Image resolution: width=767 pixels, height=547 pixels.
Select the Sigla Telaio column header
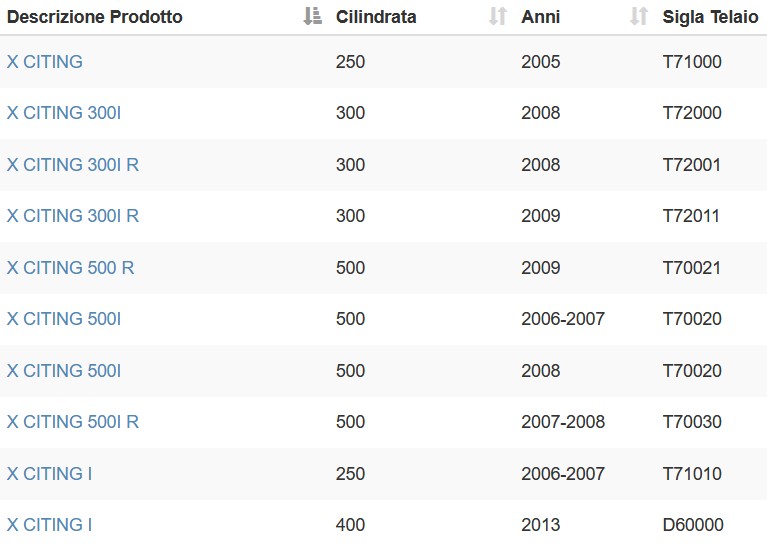click(x=710, y=17)
